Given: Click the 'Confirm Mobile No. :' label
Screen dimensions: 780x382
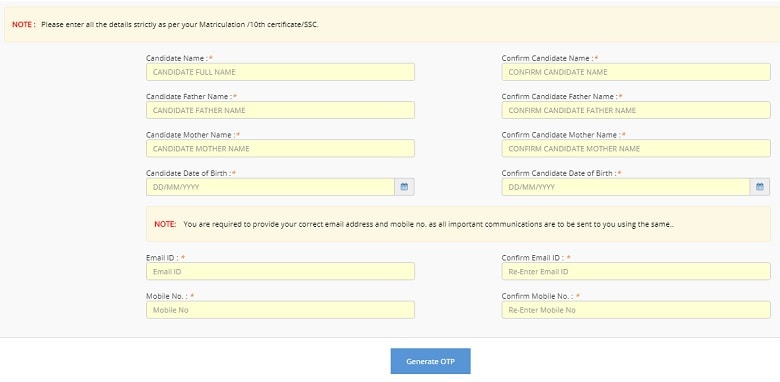Looking at the screenshot, I should (537, 296).
